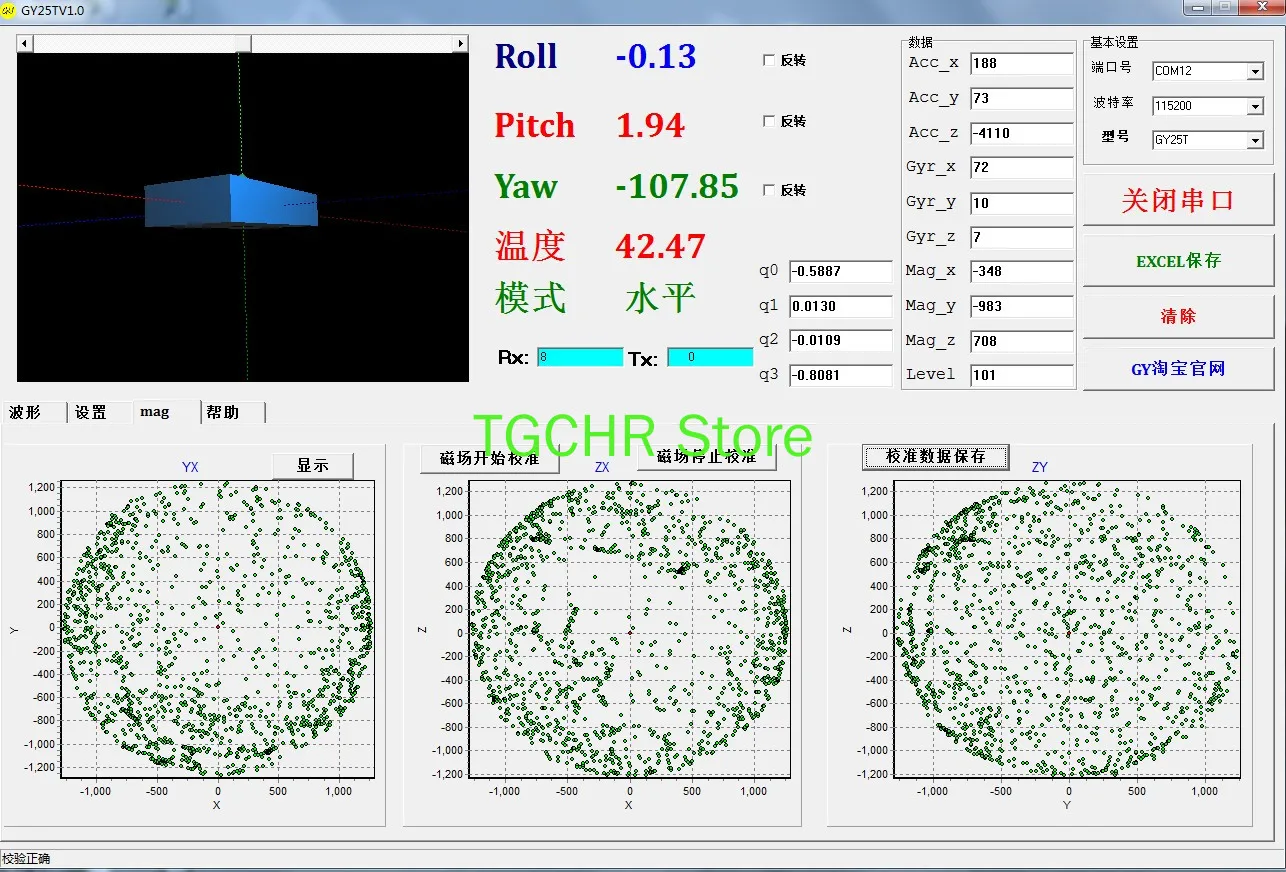This screenshot has width=1286, height=872.
Task: Enable the 反转 checkbox for Roll
Action: click(x=768, y=60)
